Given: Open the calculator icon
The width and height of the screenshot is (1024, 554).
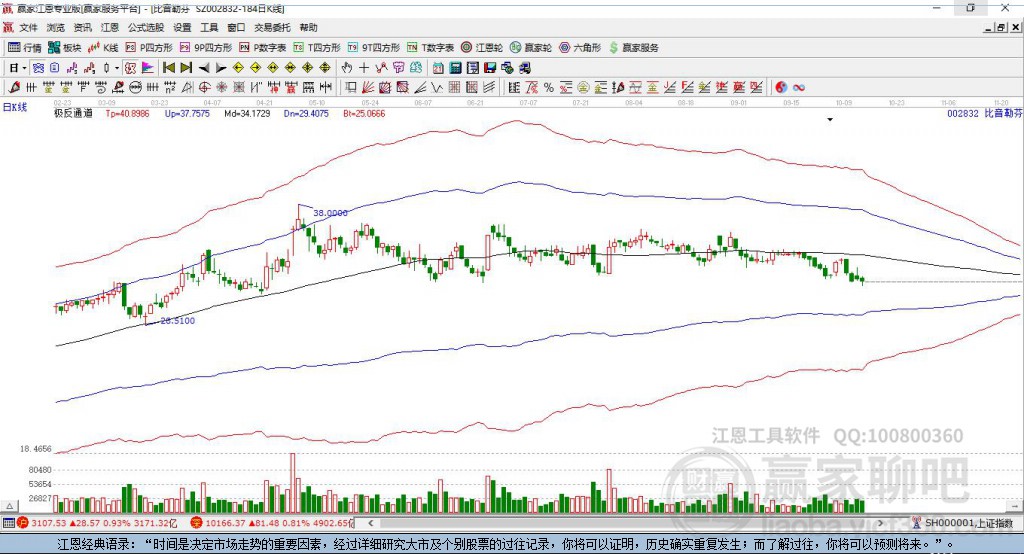Looking at the screenshot, I should tap(455, 68).
